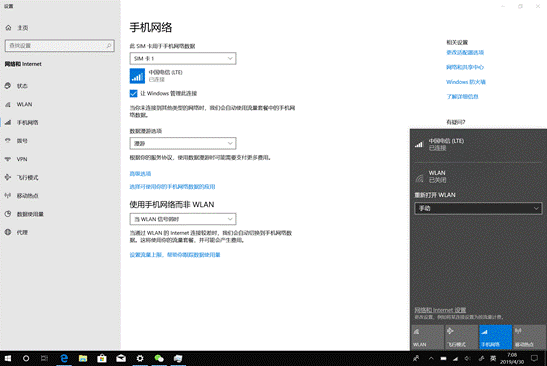Viewport: 547px width, 366px height.
Task: Click inside the 查找设置 search field
Action: click(60, 46)
